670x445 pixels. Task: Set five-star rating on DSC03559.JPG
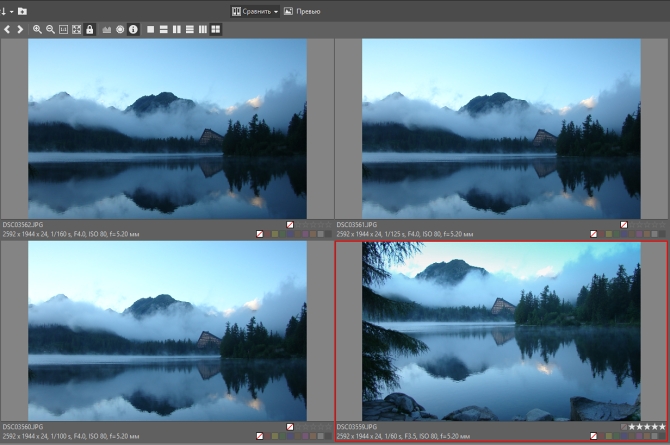tap(661, 427)
